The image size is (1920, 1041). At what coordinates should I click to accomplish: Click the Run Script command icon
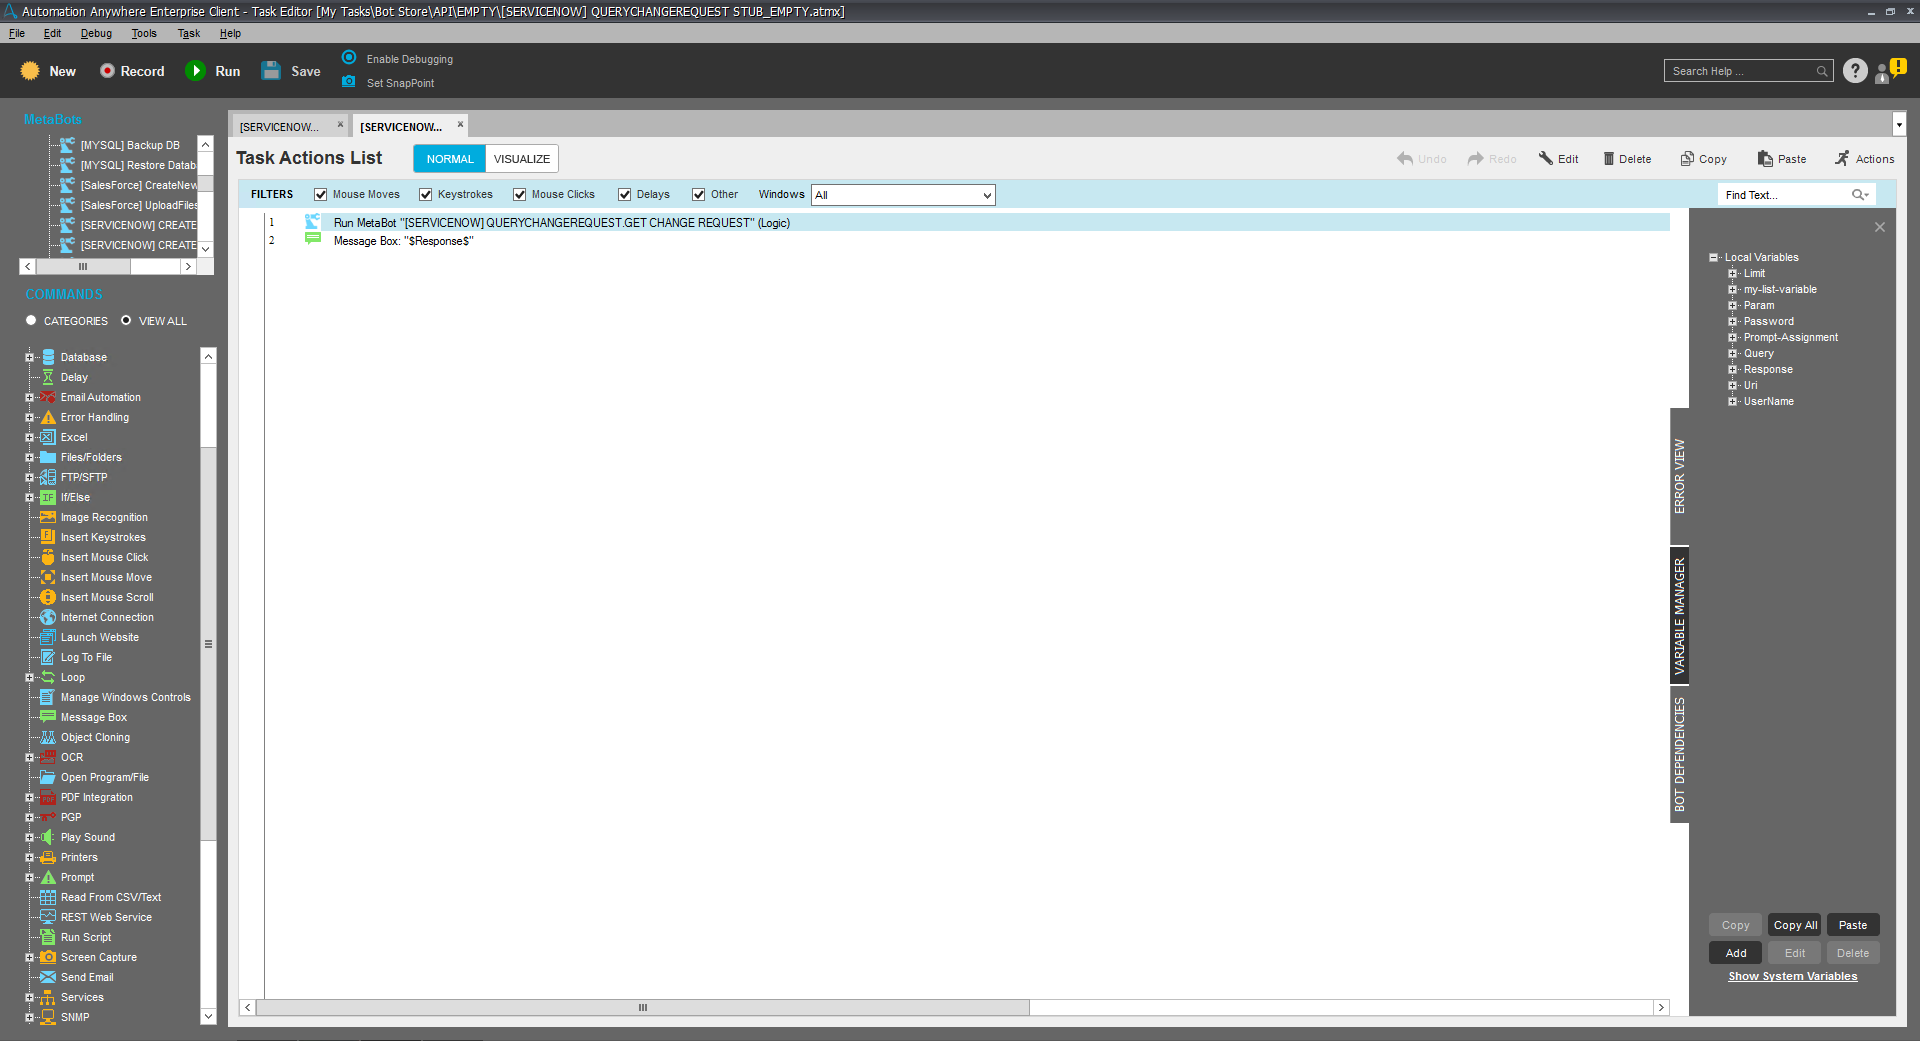(48, 937)
